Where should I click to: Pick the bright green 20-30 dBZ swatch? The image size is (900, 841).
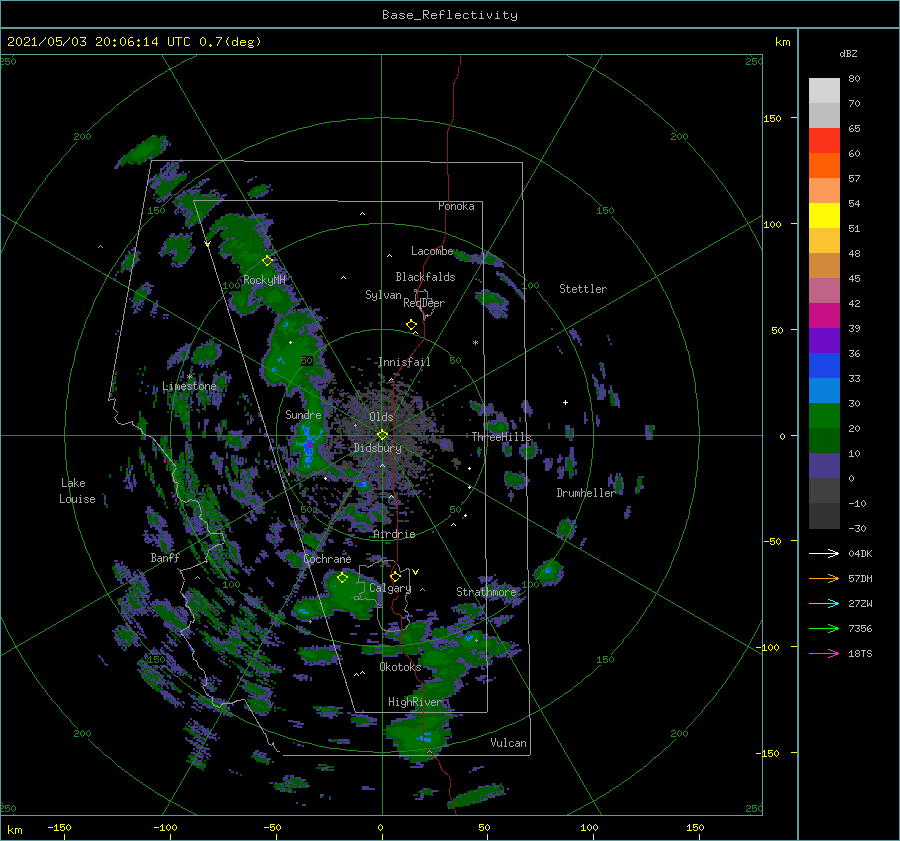[x=824, y=416]
